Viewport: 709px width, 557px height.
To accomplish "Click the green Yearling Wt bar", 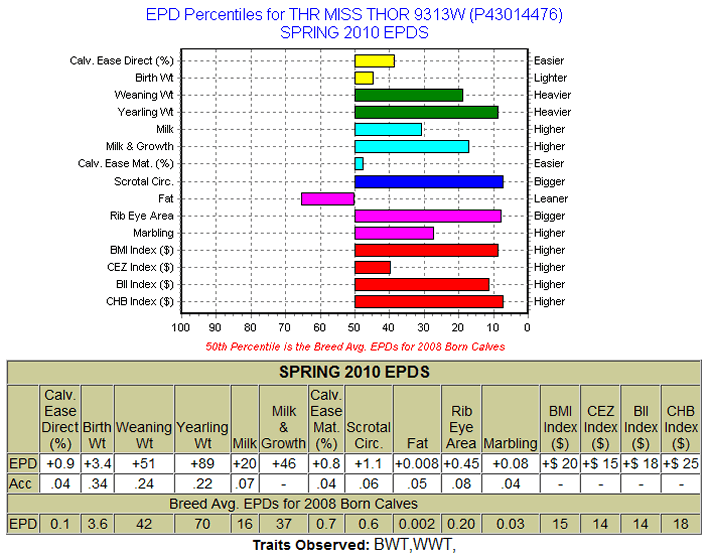I will click(426, 112).
